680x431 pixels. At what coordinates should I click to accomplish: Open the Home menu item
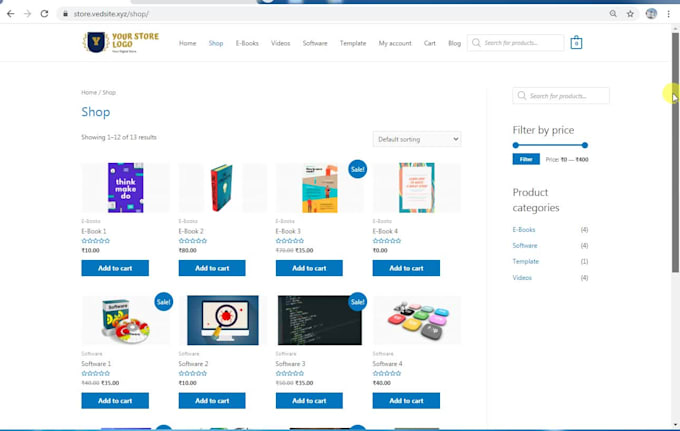tap(187, 43)
